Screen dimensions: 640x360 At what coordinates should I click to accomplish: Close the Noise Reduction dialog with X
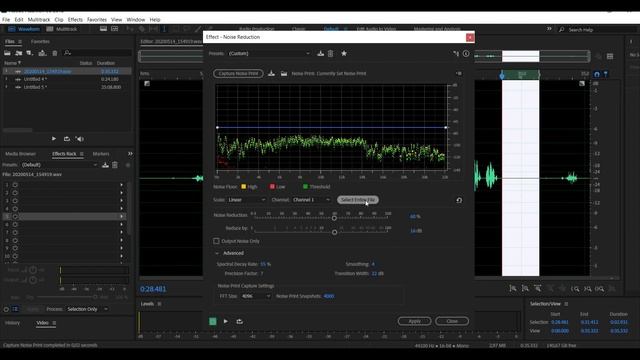point(470,37)
